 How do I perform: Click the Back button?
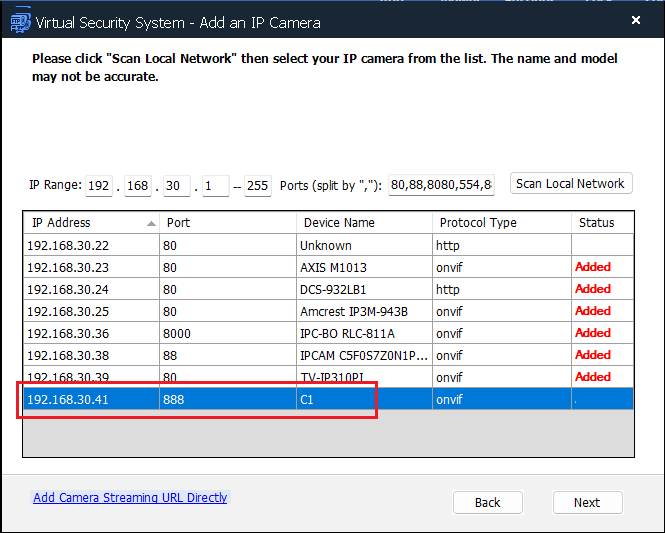488,502
